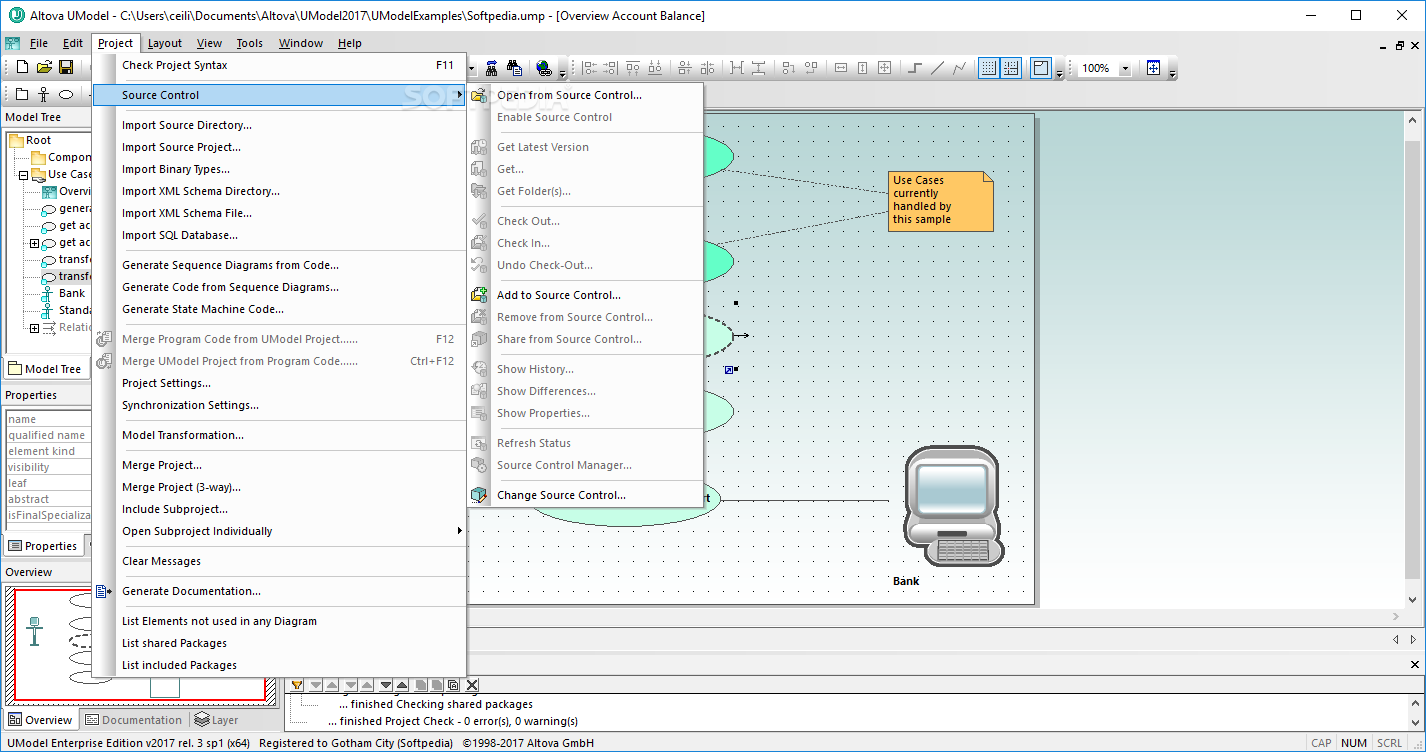Select the Overview bottom tab

[40, 720]
